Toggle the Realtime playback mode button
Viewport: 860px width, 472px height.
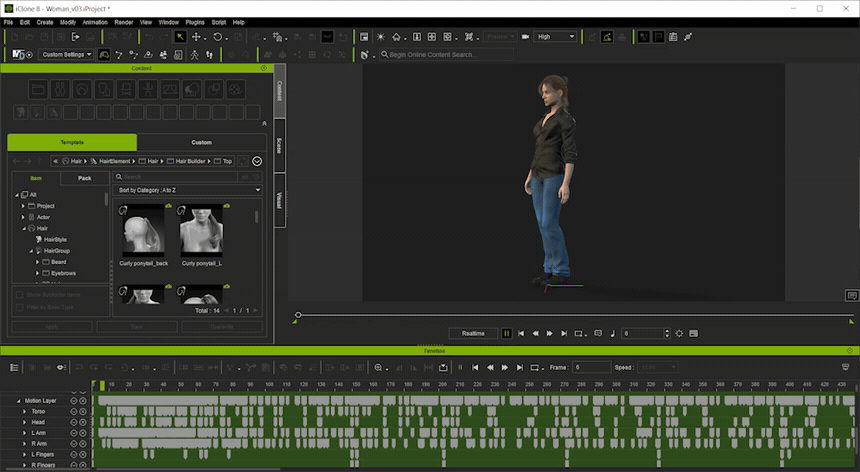click(473, 333)
